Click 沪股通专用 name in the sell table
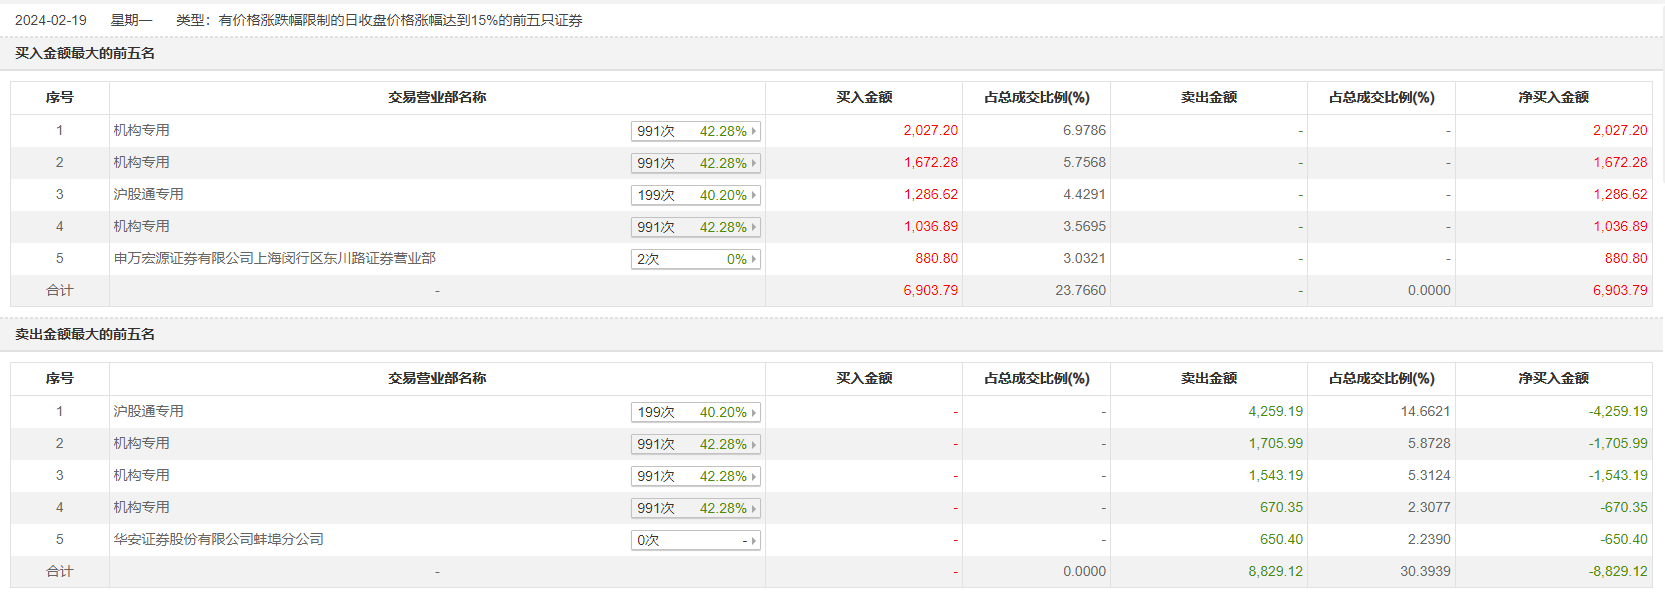This screenshot has width=1665, height=597. (x=148, y=411)
